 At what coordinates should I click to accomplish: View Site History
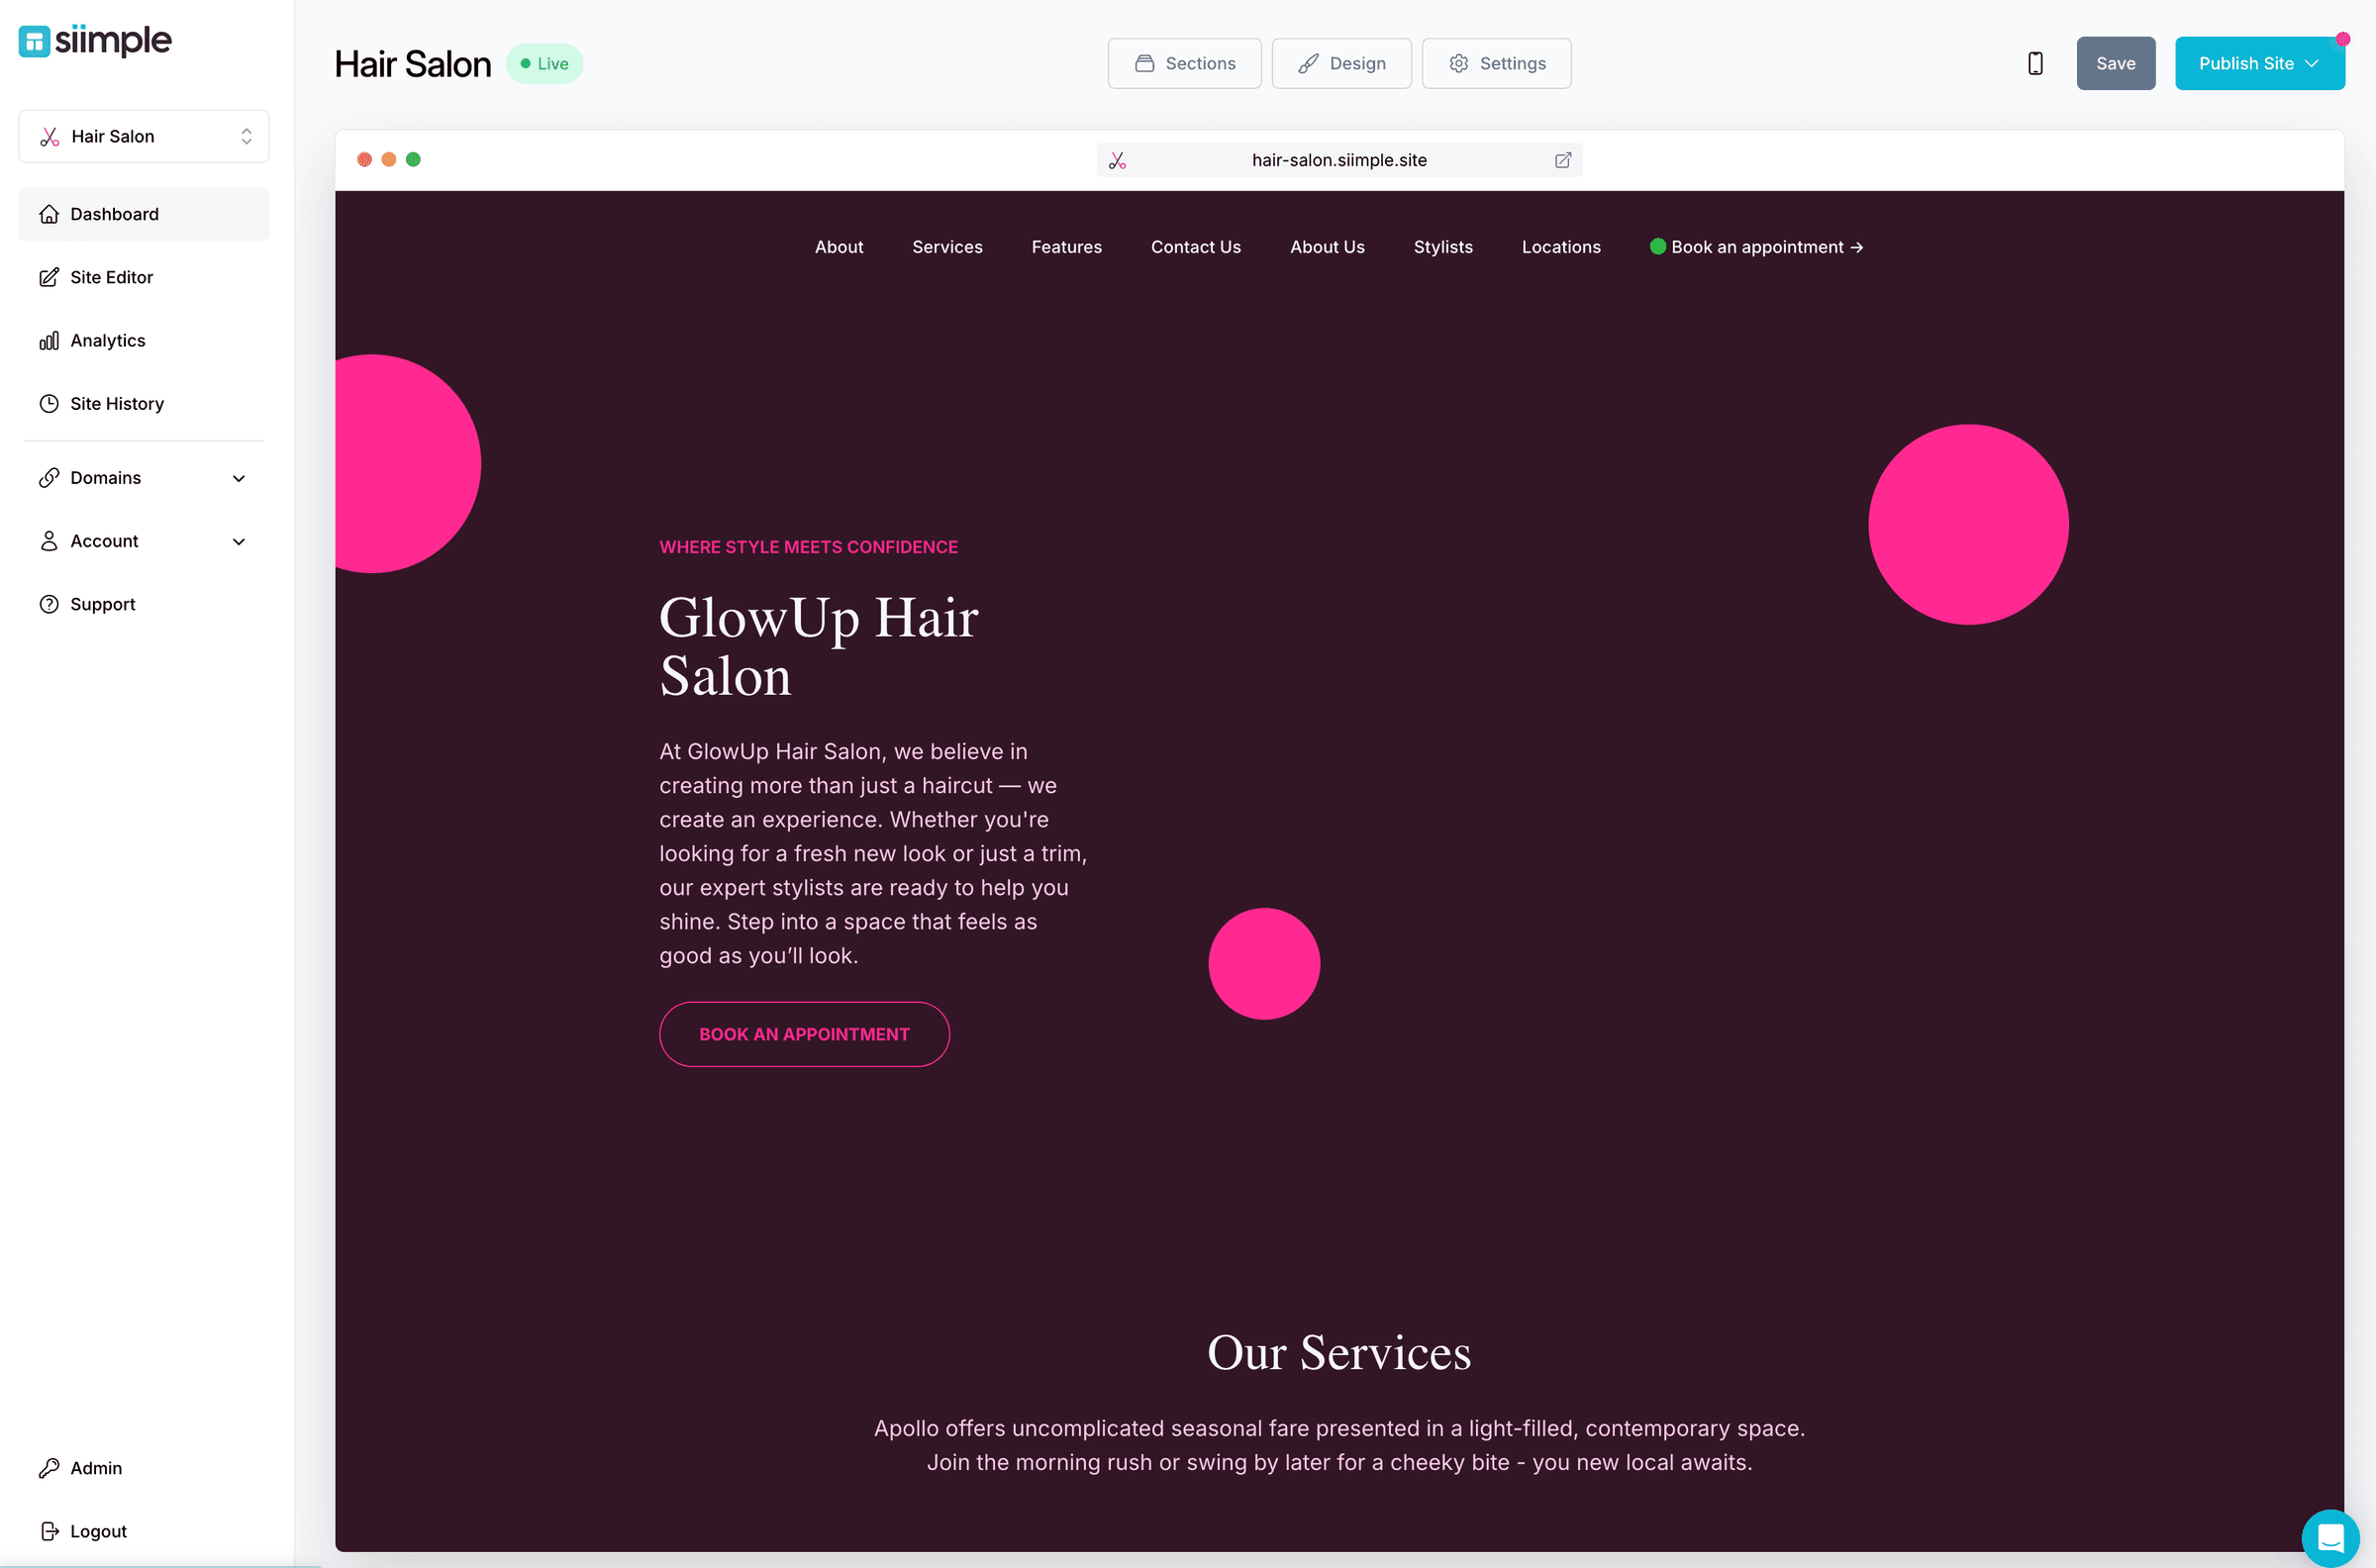coord(117,403)
